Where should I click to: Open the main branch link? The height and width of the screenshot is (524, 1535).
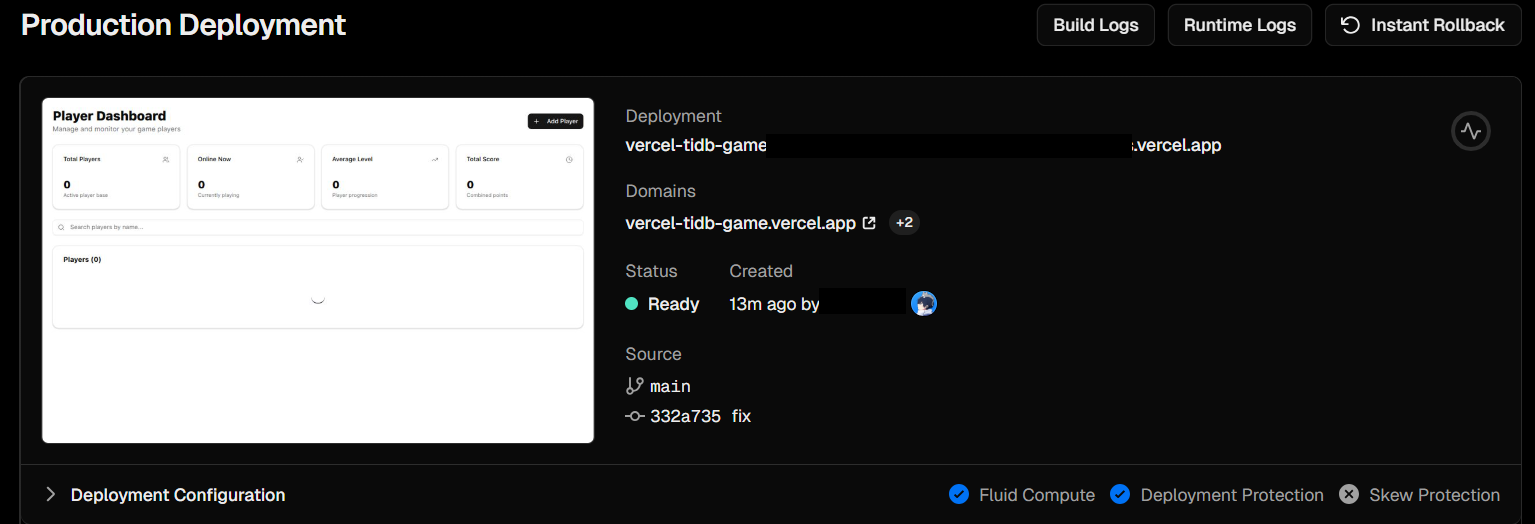(670, 386)
